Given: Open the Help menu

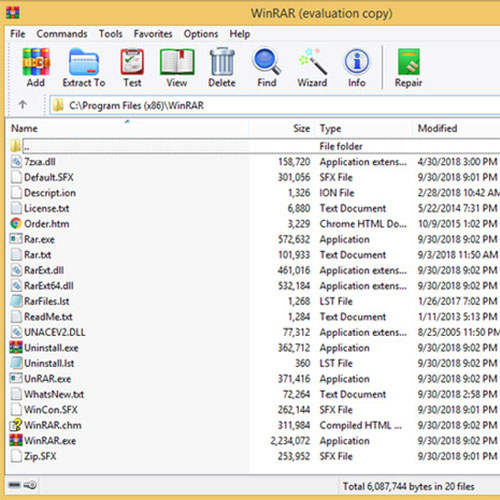Looking at the screenshot, I should [240, 34].
